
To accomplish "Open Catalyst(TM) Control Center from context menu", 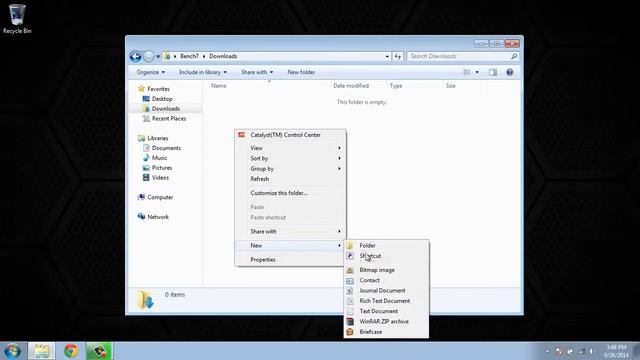I will (x=290, y=135).
